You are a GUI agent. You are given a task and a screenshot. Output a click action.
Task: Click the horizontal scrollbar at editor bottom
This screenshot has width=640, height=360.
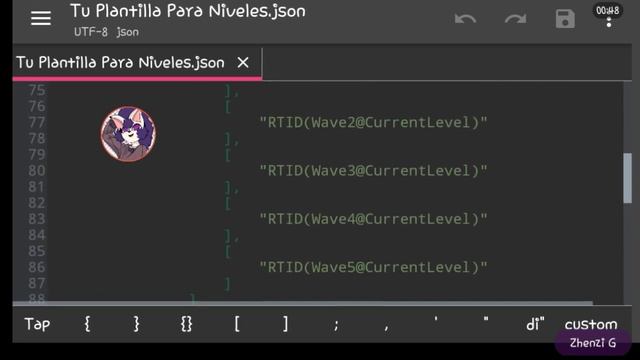[x=302, y=303]
